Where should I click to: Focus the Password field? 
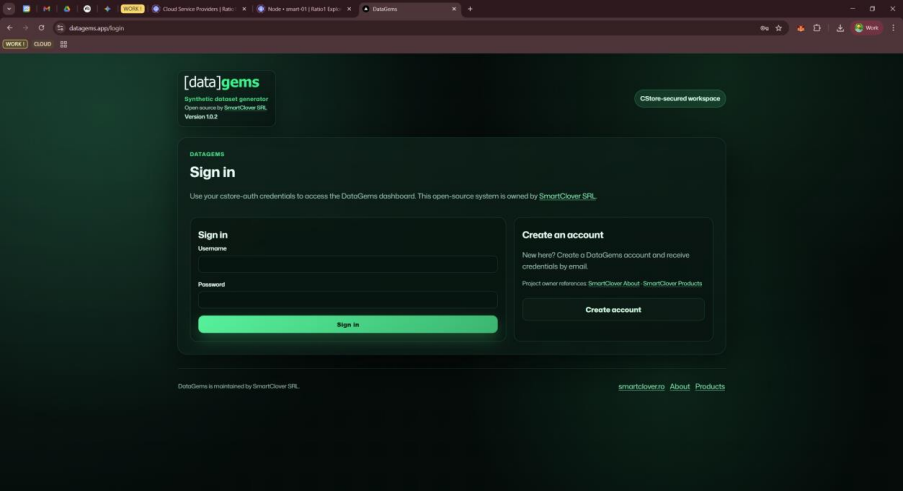click(348, 300)
